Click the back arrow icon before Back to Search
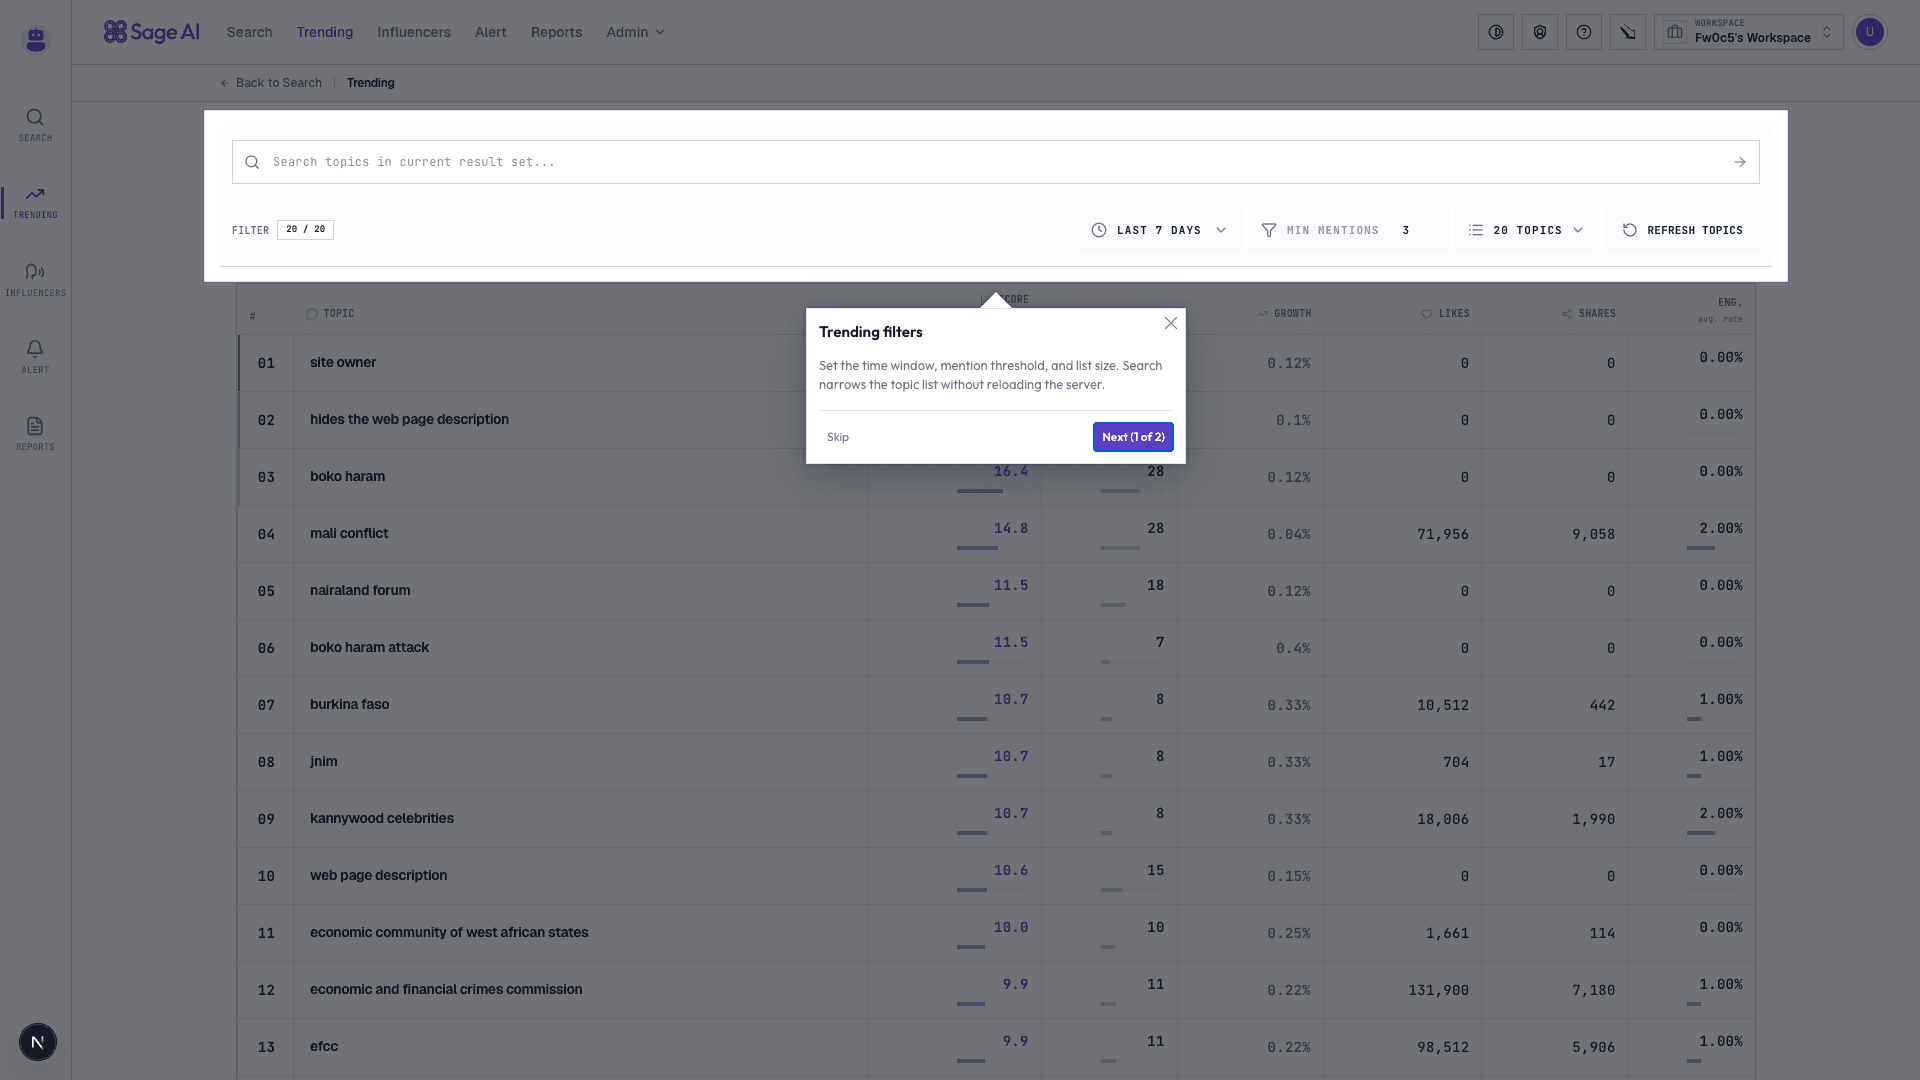 tap(225, 83)
